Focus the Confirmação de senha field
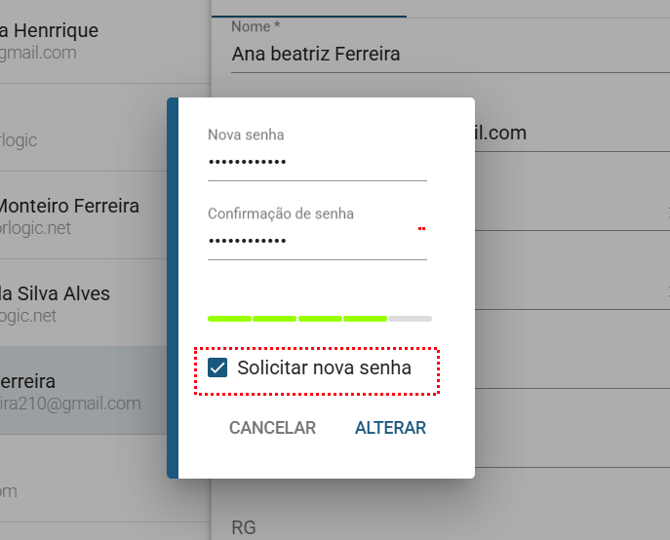The width and height of the screenshot is (670, 540). pyautogui.click(x=317, y=241)
